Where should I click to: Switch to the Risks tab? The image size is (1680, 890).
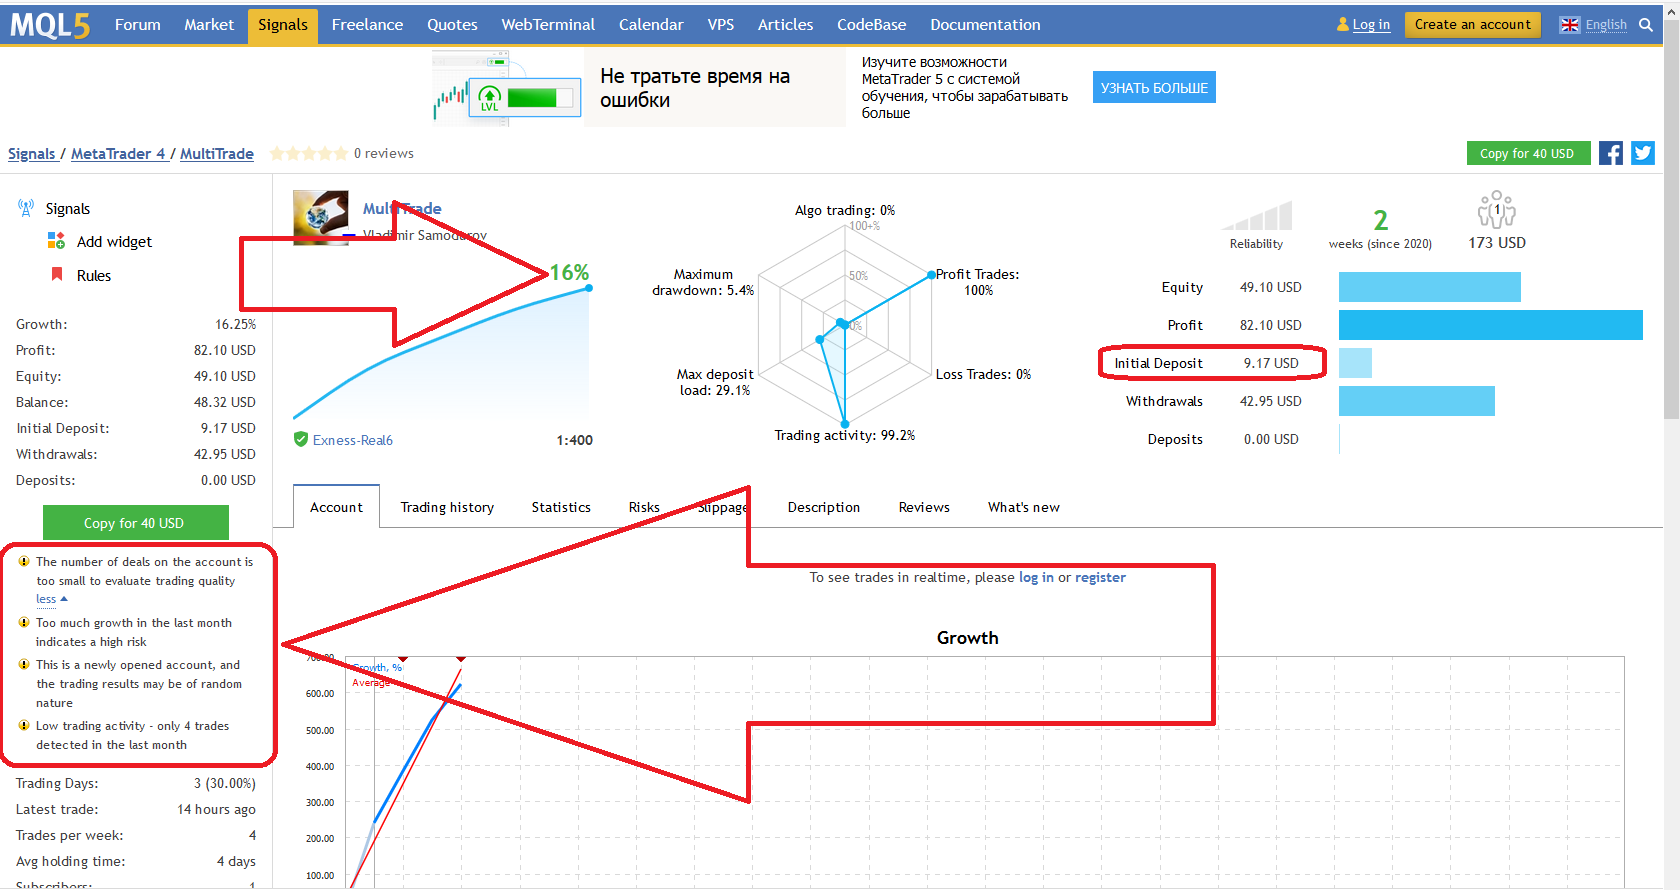tap(644, 507)
